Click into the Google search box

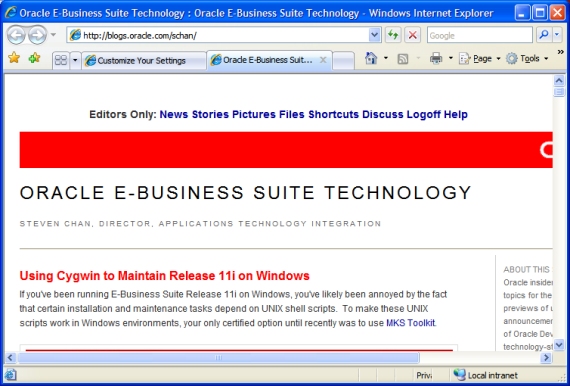479,35
